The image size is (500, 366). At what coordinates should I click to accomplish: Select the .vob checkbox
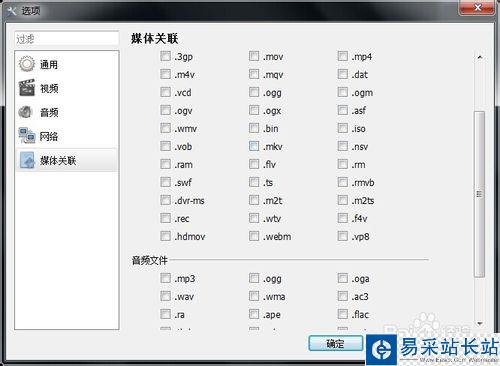(x=165, y=146)
